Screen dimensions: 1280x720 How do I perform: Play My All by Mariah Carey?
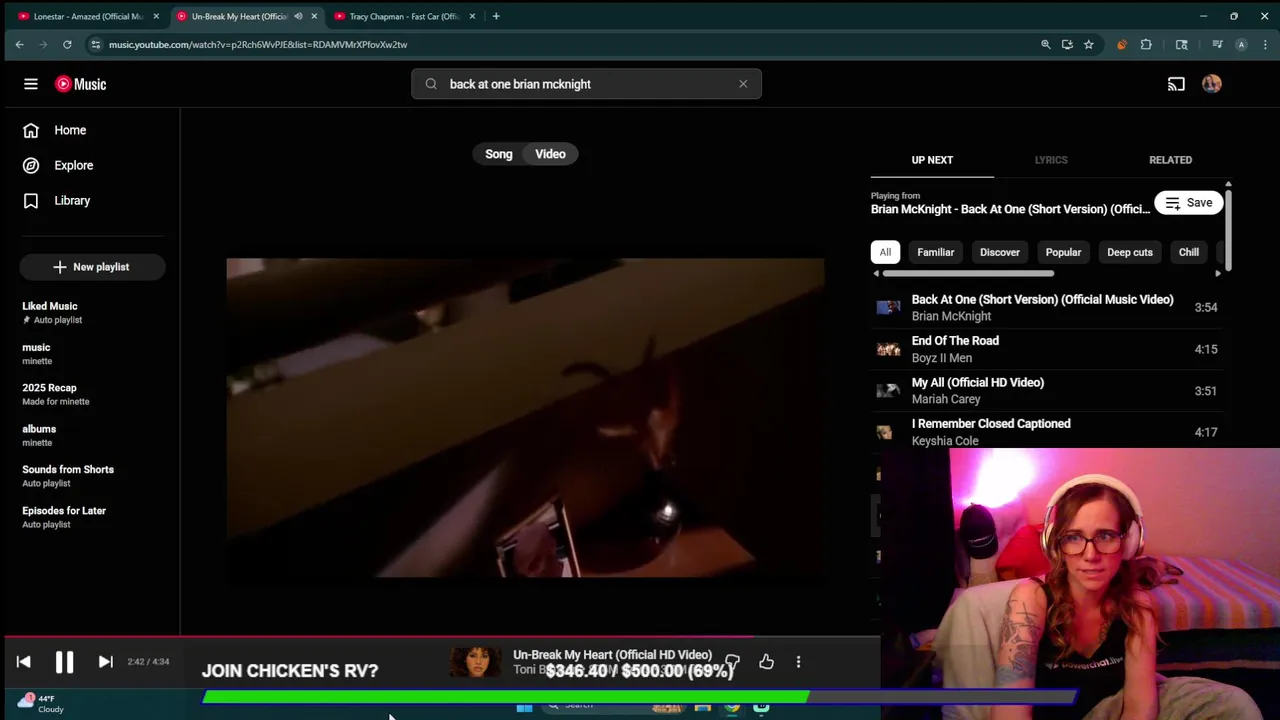tap(1046, 390)
